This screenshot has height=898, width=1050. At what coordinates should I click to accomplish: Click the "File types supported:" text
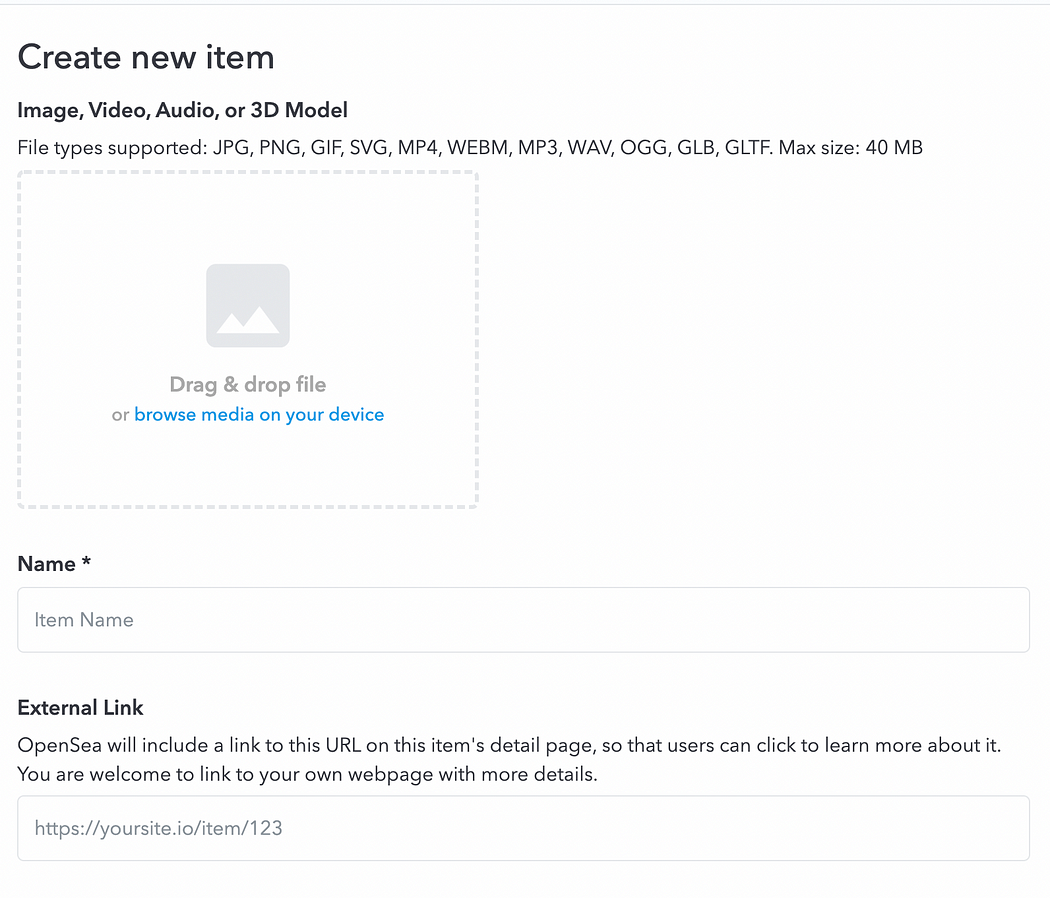point(112,148)
